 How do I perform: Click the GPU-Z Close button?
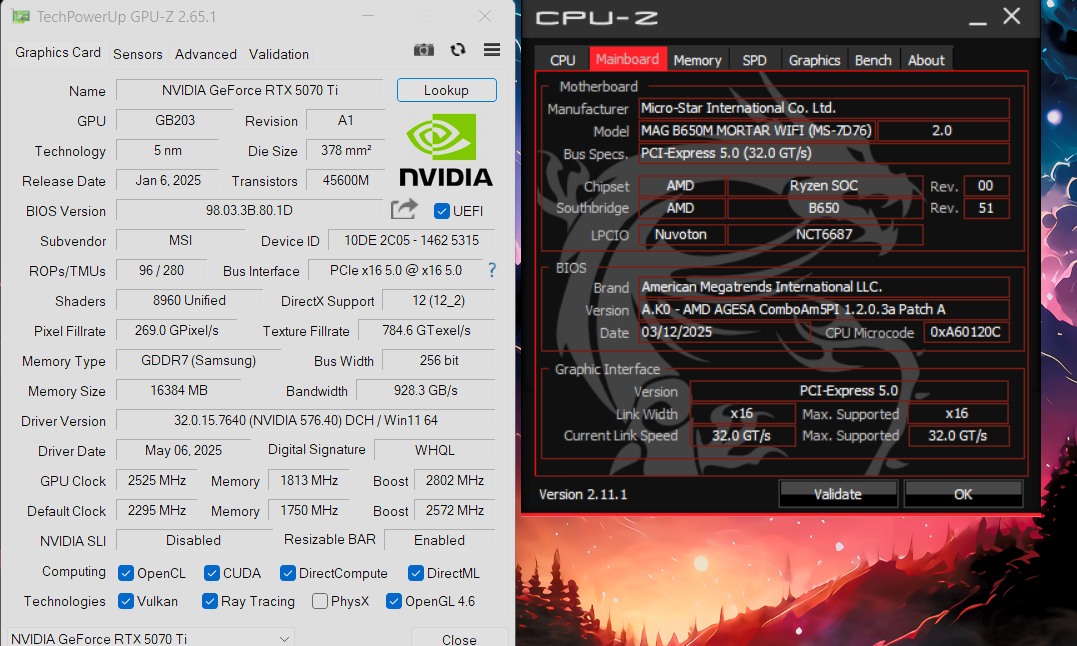coord(460,638)
